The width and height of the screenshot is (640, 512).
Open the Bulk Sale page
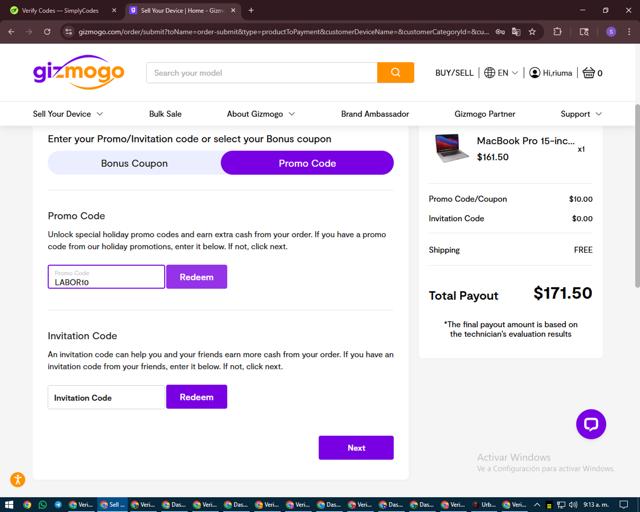tap(165, 114)
